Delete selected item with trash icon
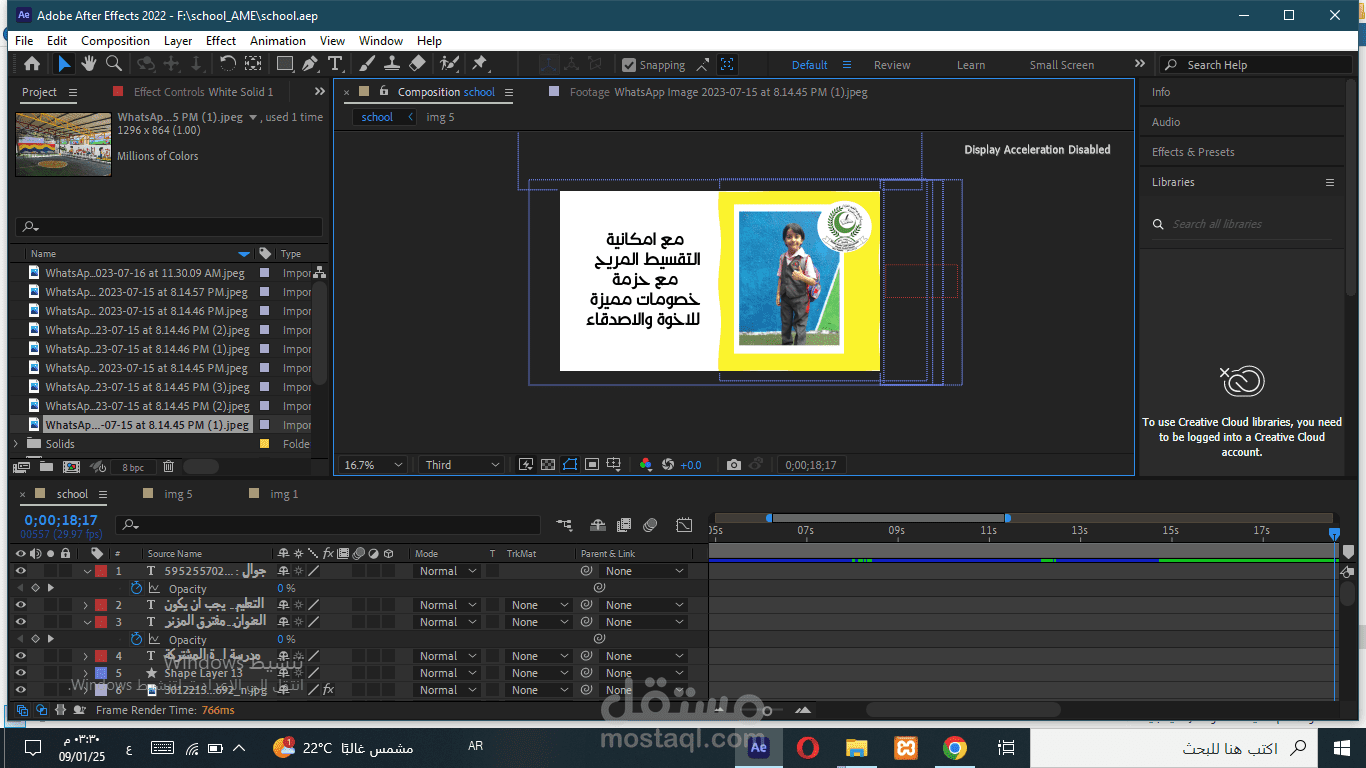 pos(168,467)
